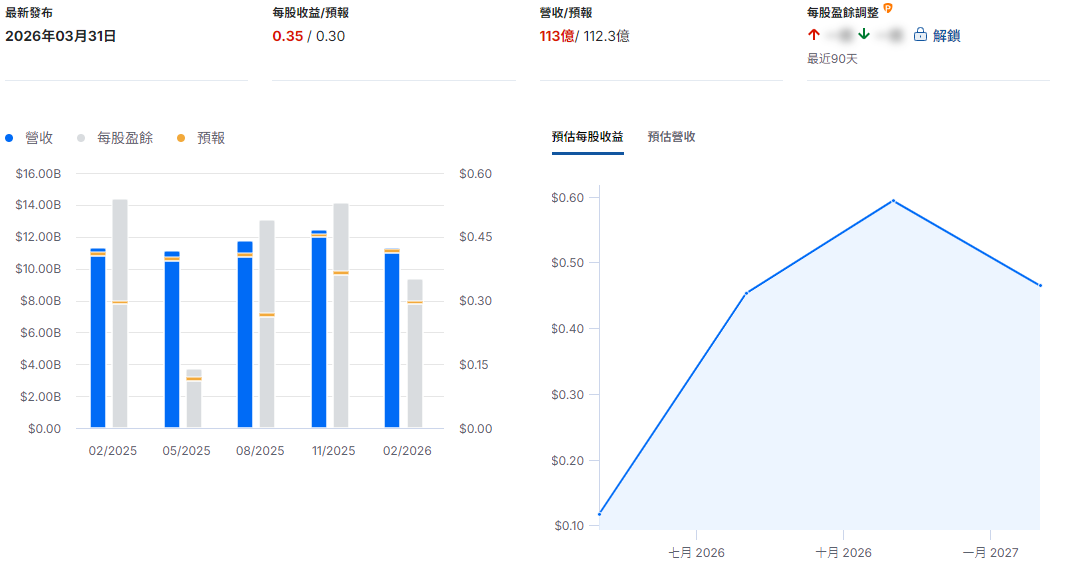Image resolution: width=1065 pixels, height=565 pixels.
Task: Click the $8.00B axis label
Action: point(40,301)
